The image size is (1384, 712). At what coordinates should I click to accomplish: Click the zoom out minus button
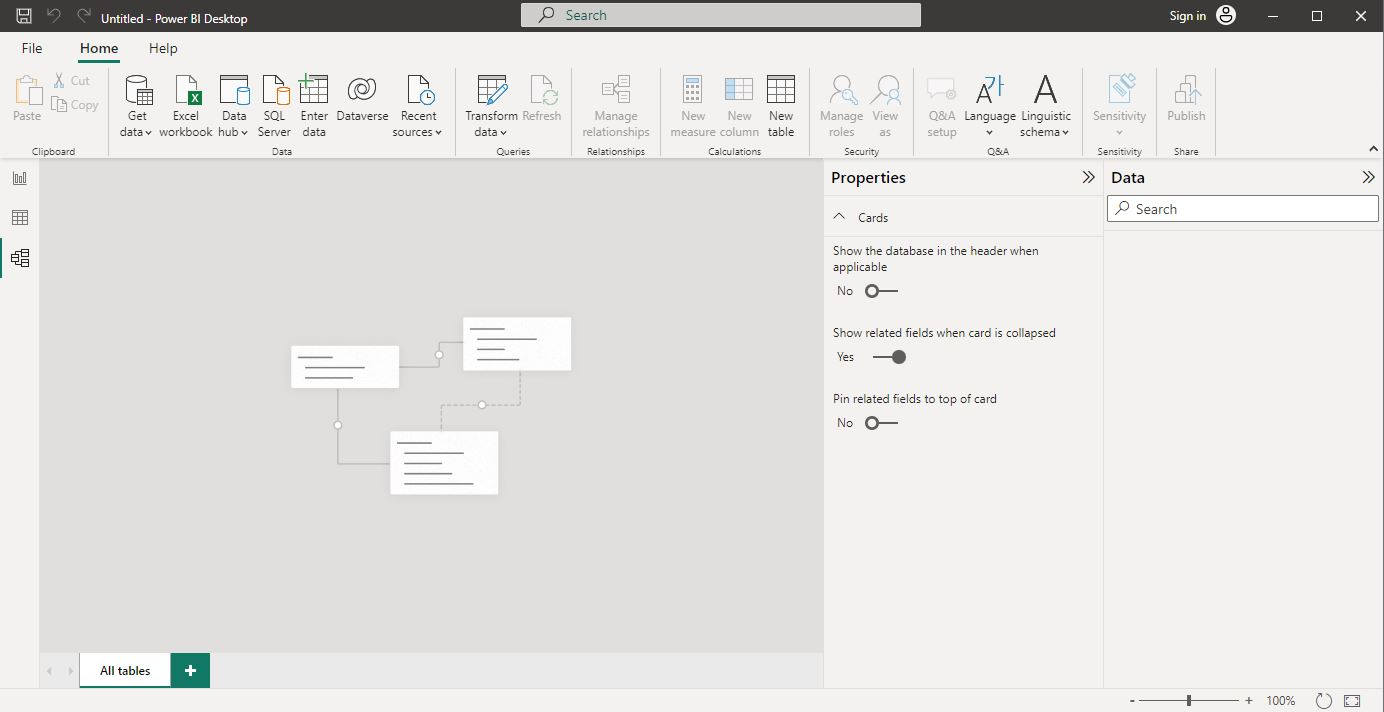[1132, 701]
